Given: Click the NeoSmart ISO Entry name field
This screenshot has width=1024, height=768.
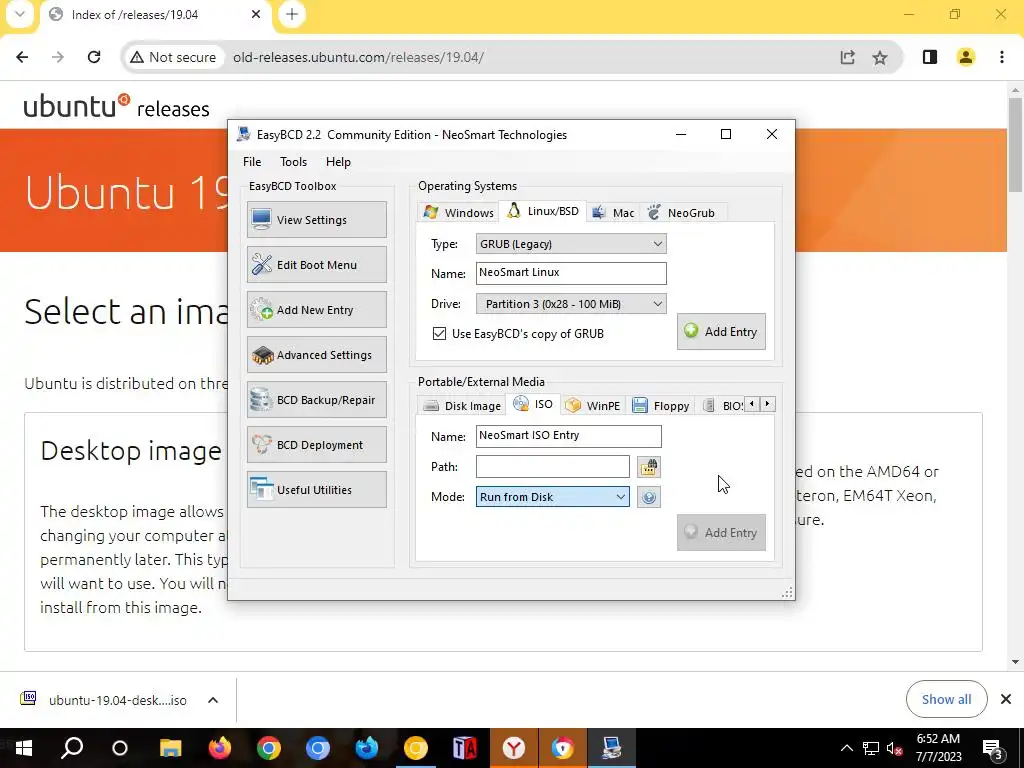Looking at the screenshot, I should [x=568, y=436].
